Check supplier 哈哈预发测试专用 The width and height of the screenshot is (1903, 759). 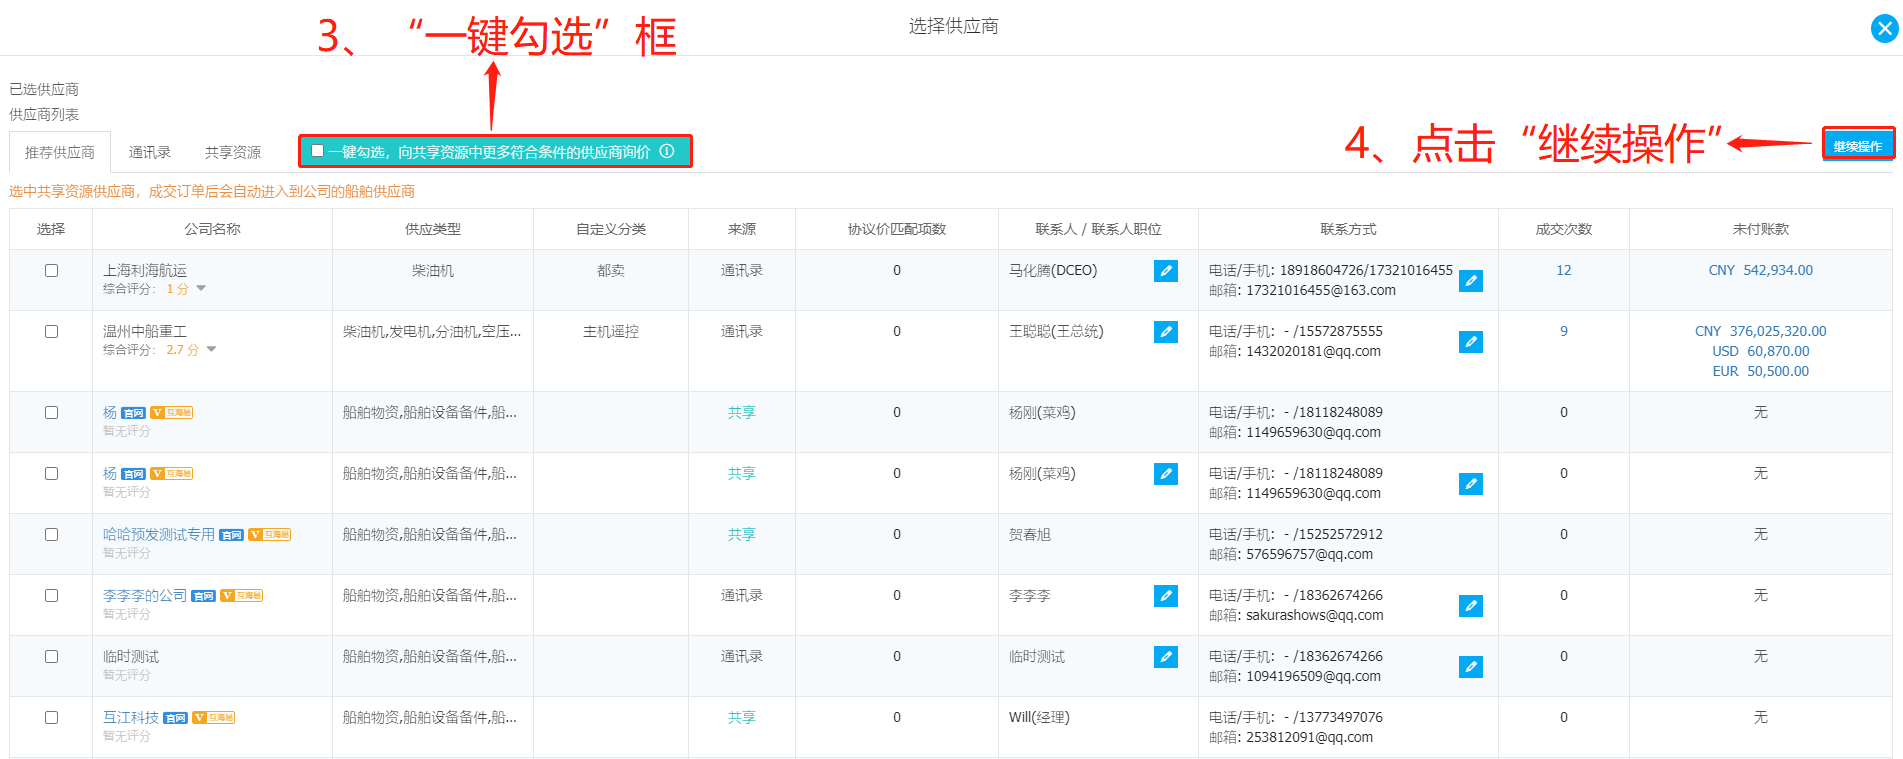51,535
